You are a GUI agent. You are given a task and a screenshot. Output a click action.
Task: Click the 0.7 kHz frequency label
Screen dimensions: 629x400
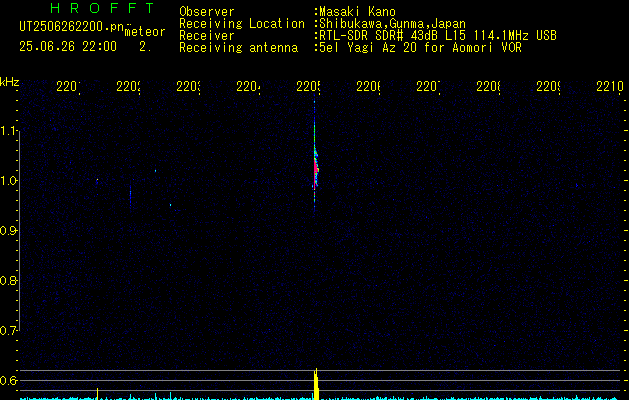click(8, 331)
